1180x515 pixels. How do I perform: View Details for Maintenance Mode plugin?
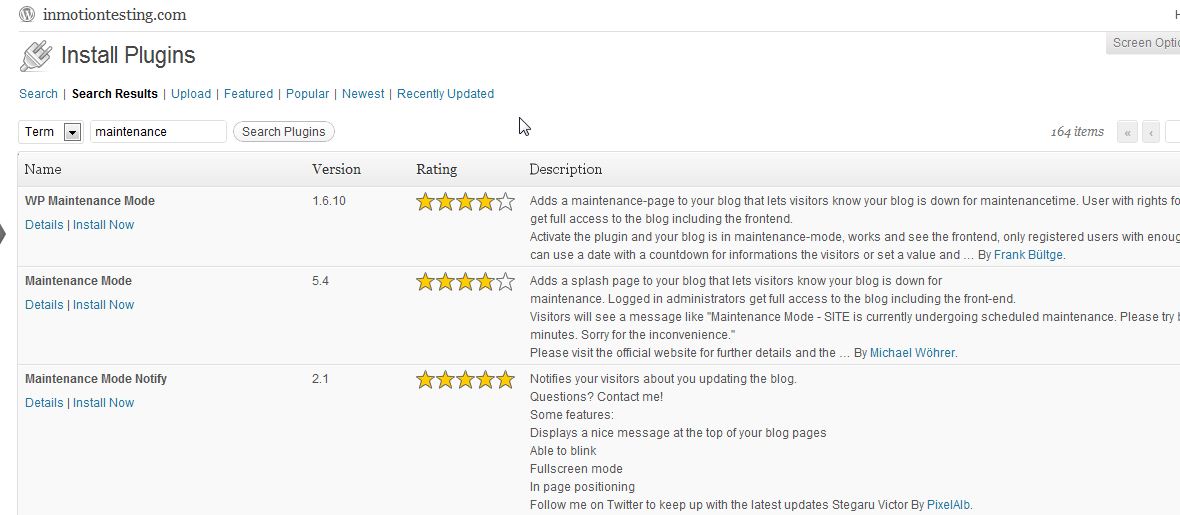pos(44,305)
